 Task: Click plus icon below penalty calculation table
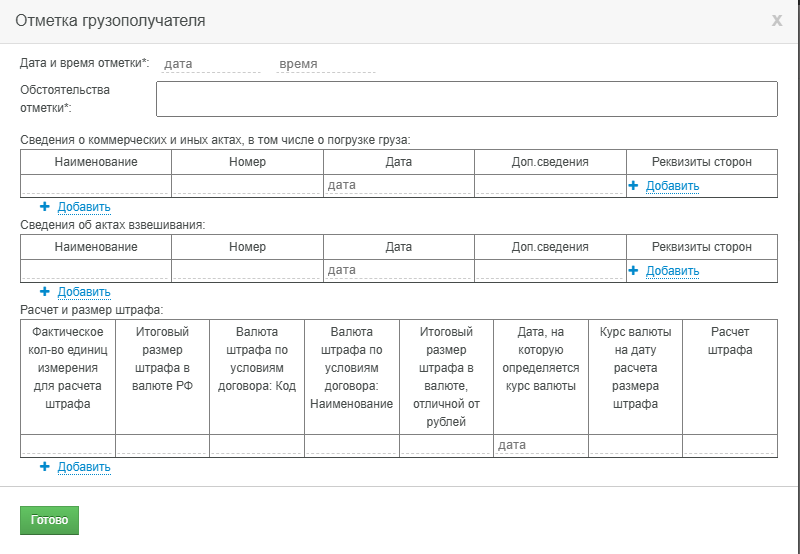(45, 466)
